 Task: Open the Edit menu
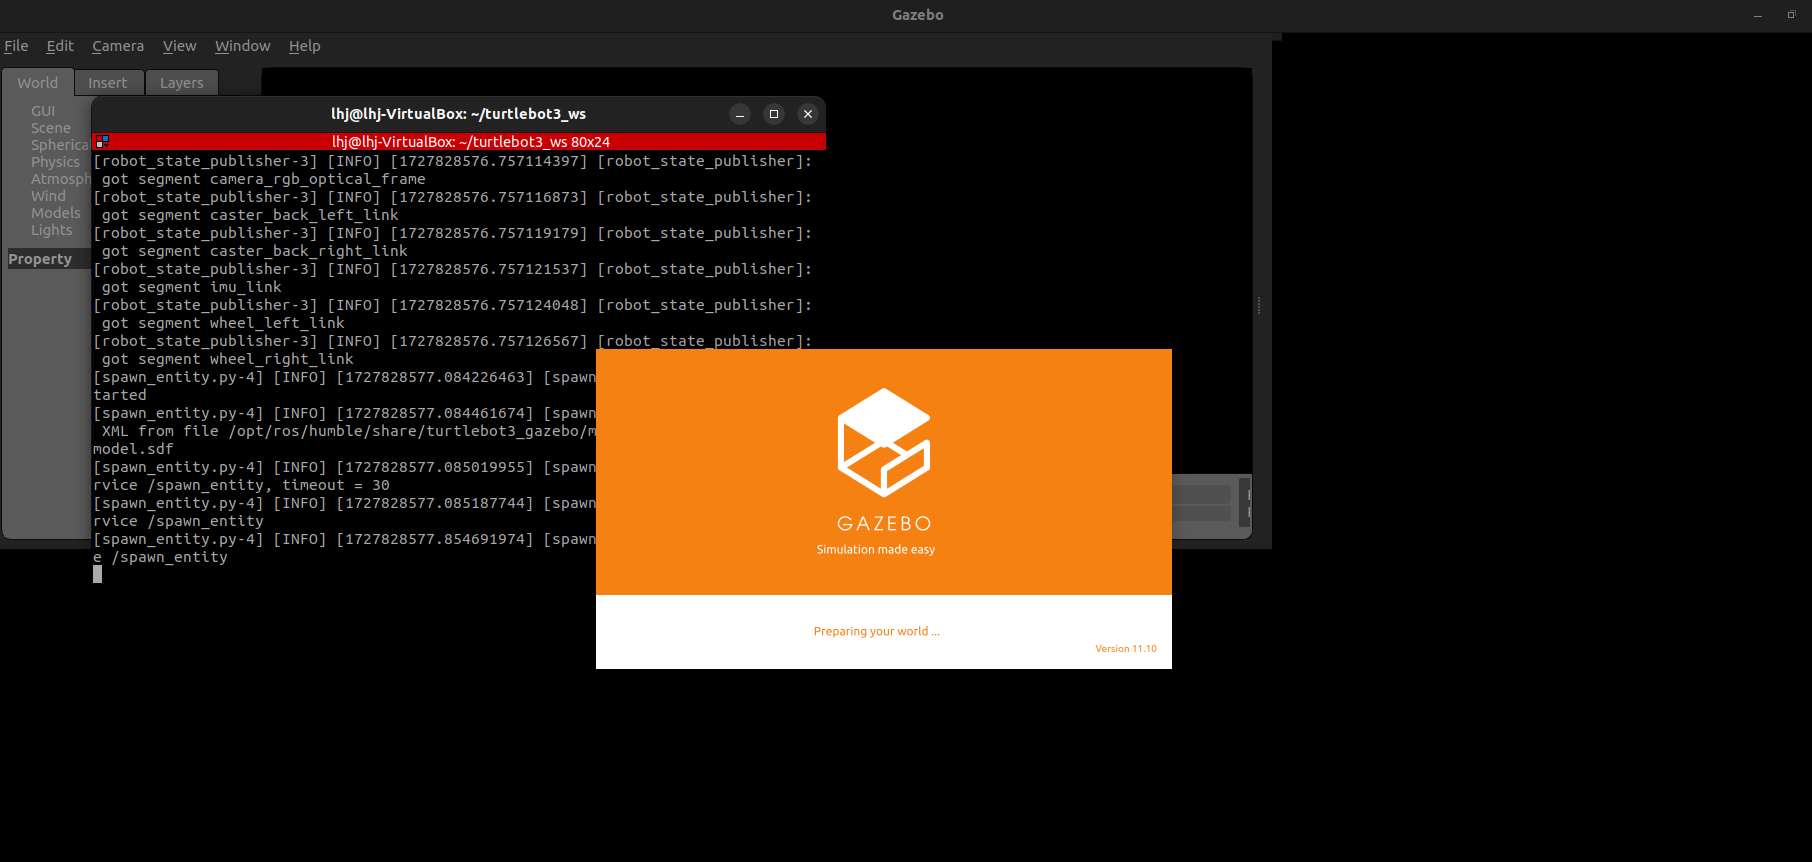[60, 46]
